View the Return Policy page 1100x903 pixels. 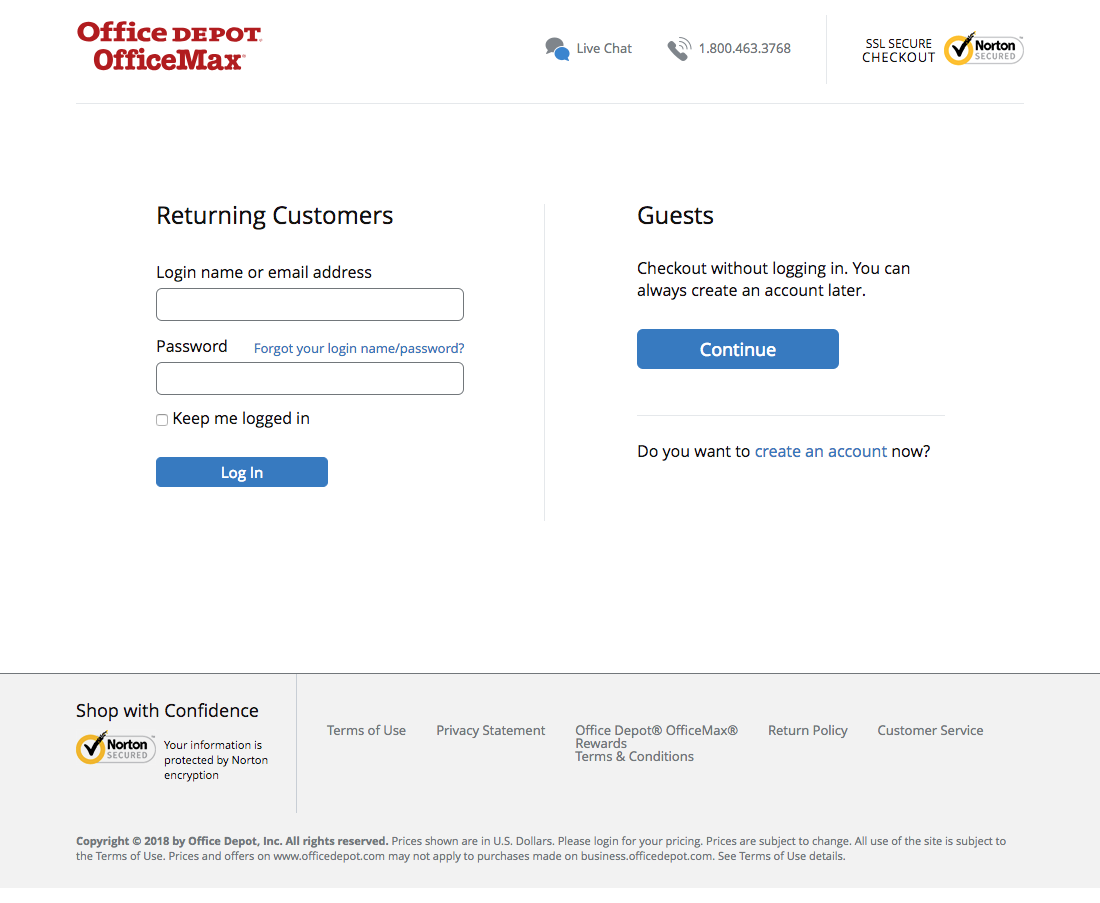tap(807, 730)
